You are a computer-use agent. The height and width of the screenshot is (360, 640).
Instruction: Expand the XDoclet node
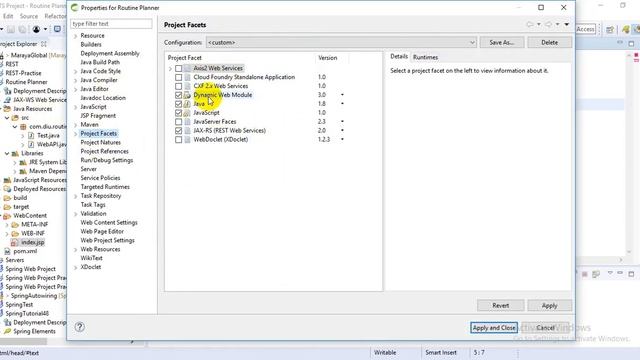(76, 267)
